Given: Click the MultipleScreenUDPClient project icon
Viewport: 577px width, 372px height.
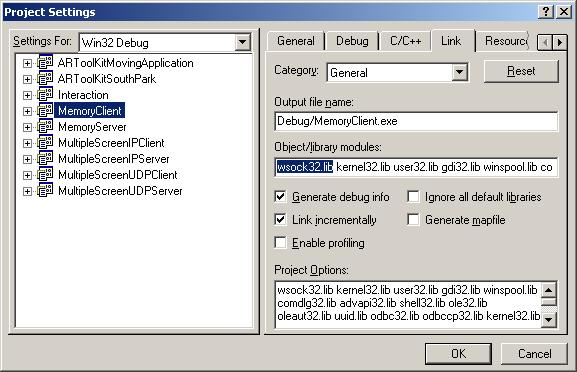Looking at the screenshot, I should coord(45,175).
